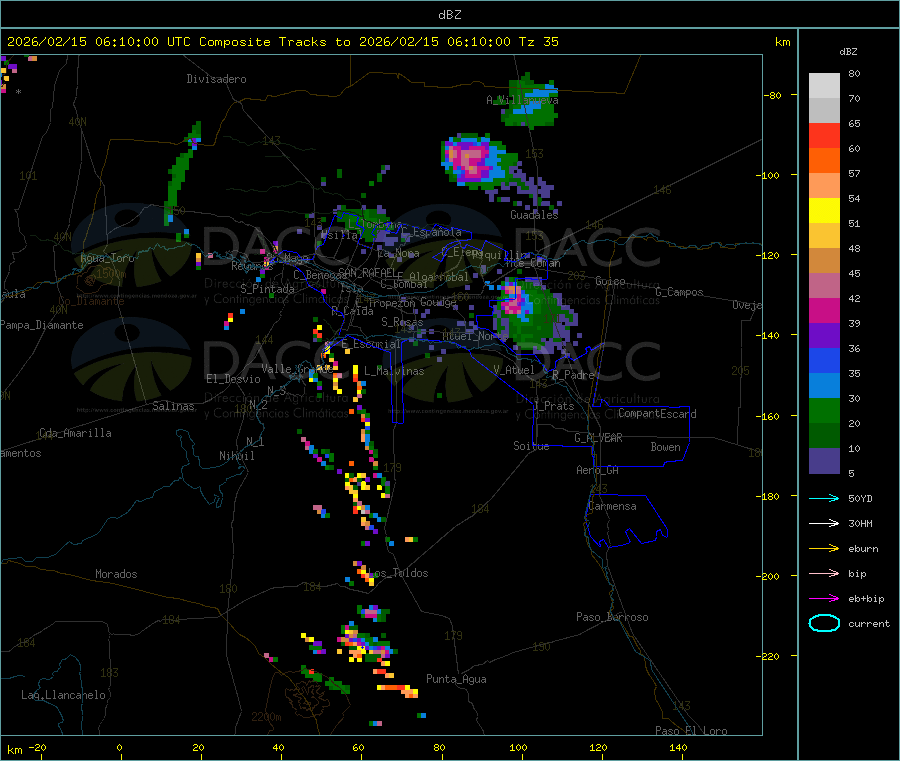Click the 'Lag.Llancanelo' map label
900x761 pixels.
tap(64, 695)
